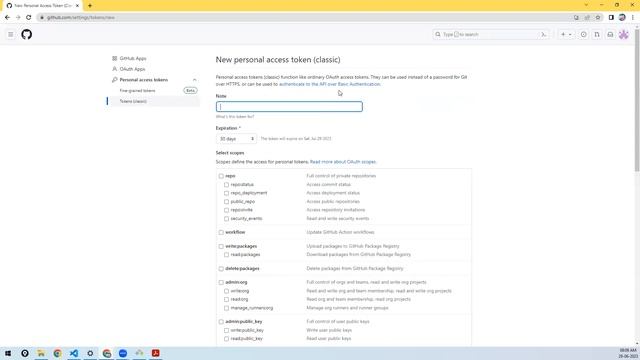Enable the workflow scope checkbox
The width and height of the screenshot is (640, 360).
221,232
